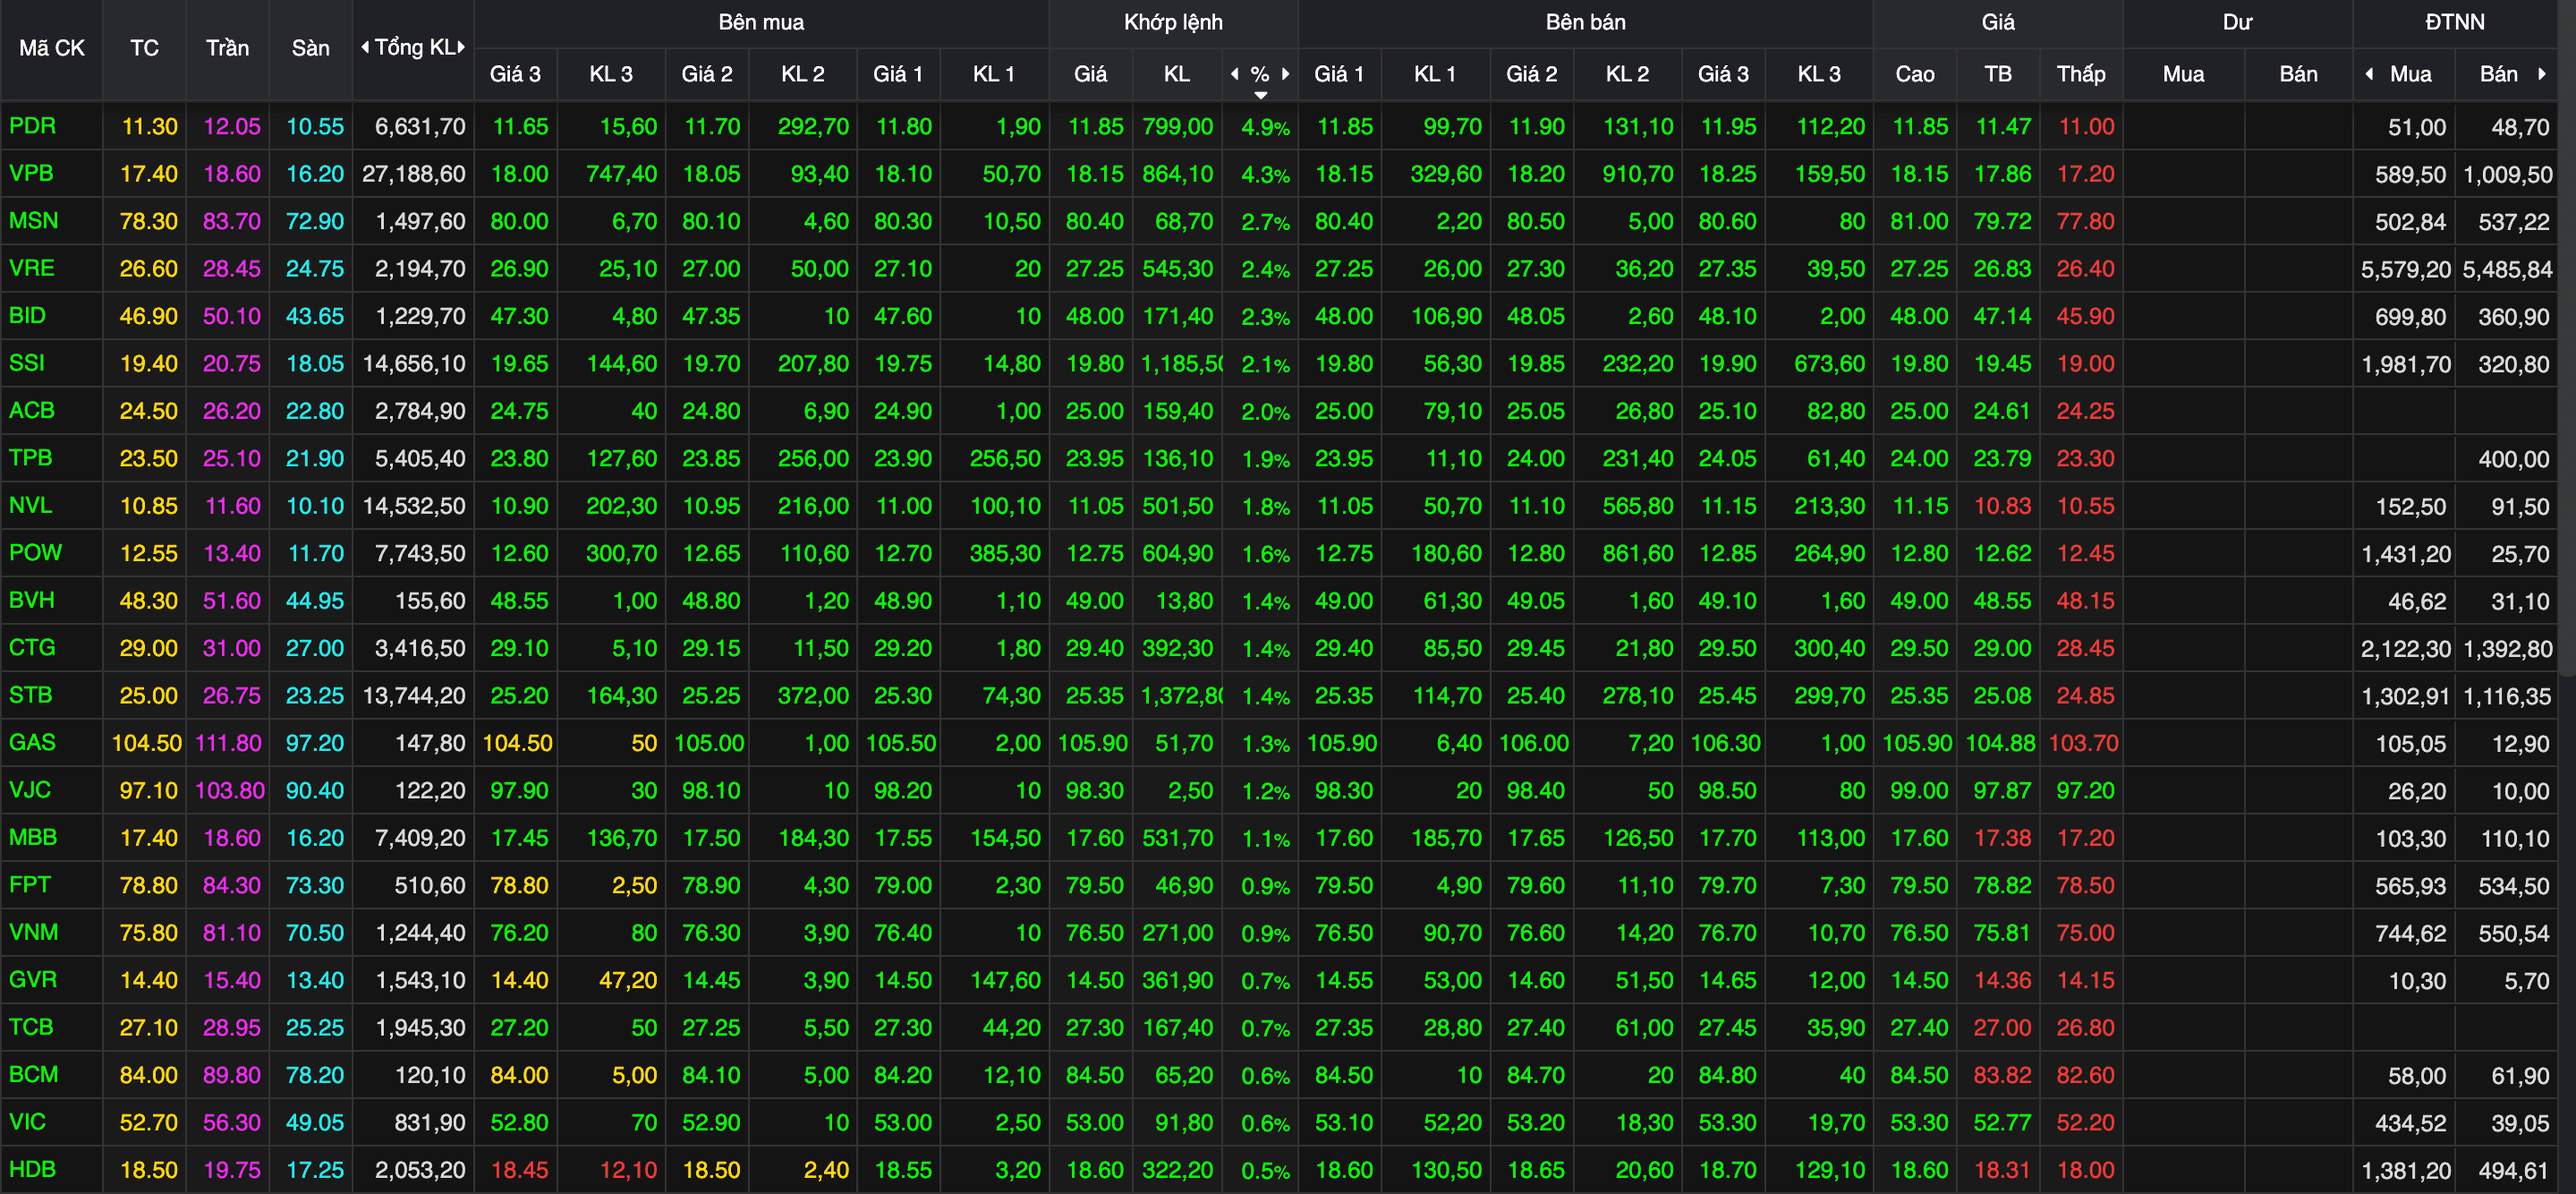This screenshot has height=1194, width=2576.
Task: Click the vertical scrollbar on the right edge
Action: tap(2567, 340)
